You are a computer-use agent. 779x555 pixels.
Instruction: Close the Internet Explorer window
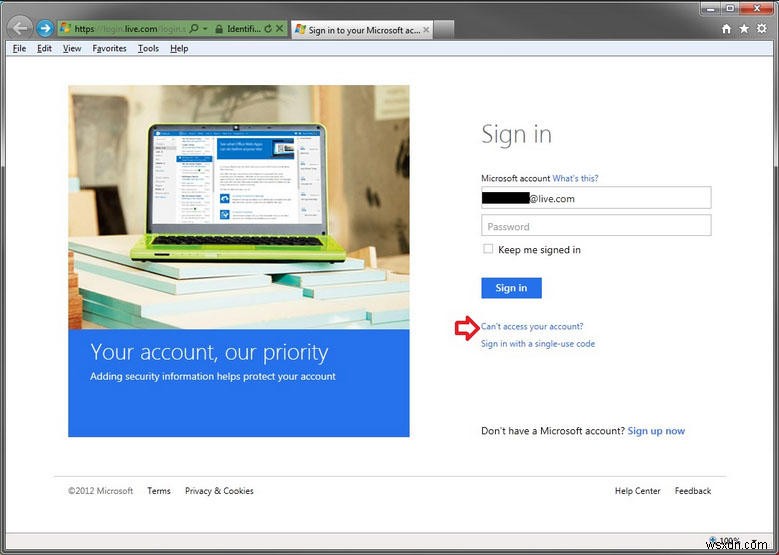click(757, 8)
